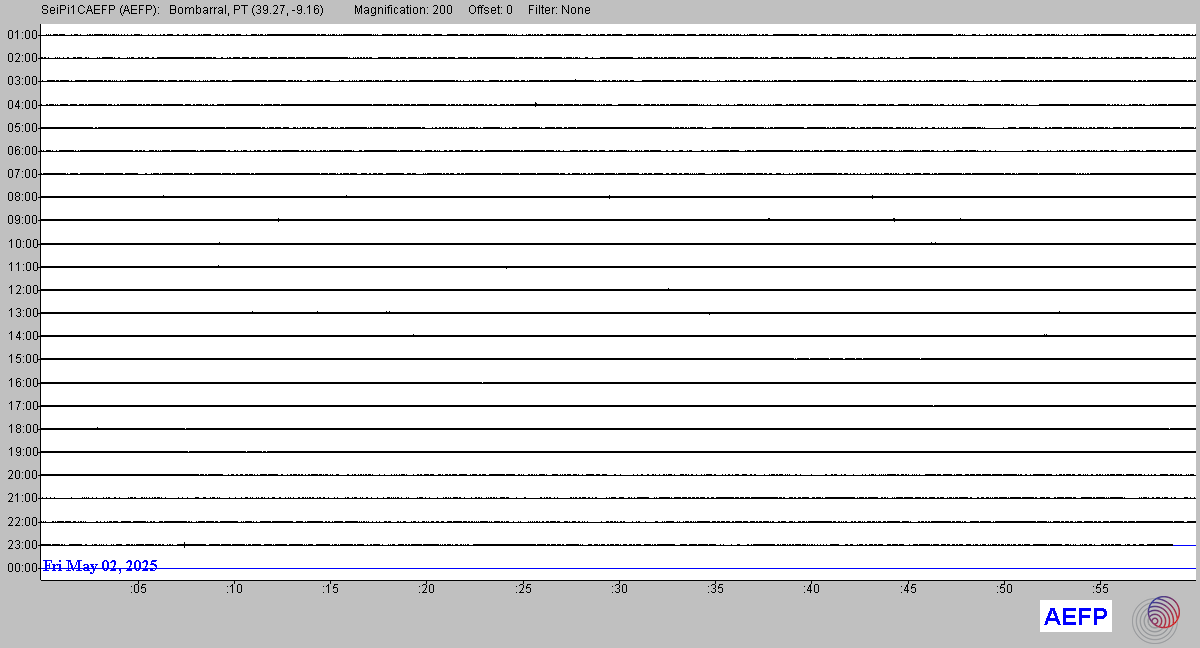Select the 16:00 hour label
This screenshot has height=648, width=1200.
(22, 383)
